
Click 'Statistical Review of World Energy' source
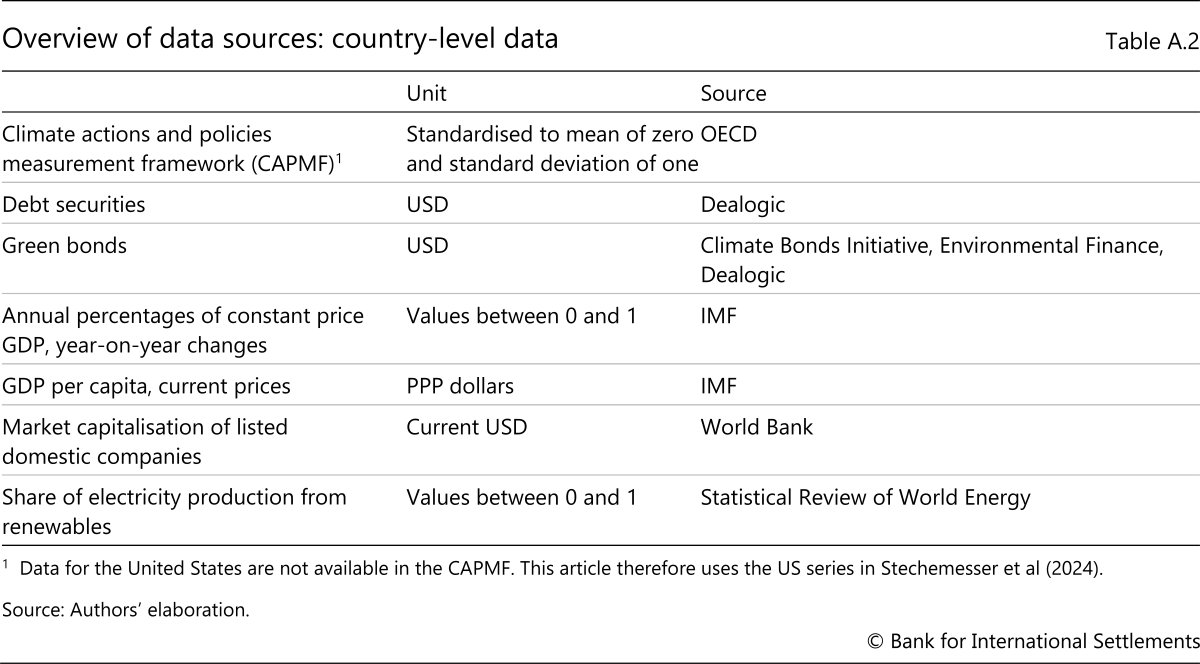click(865, 498)
